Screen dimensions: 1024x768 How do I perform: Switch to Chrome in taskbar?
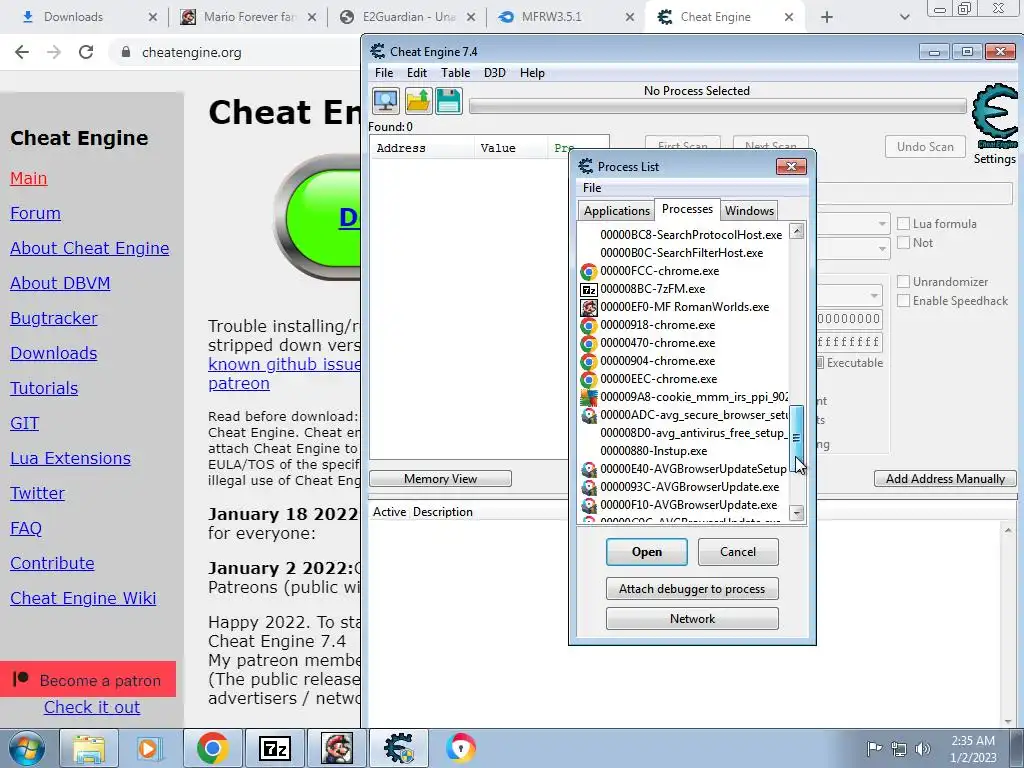coord(212,748)
